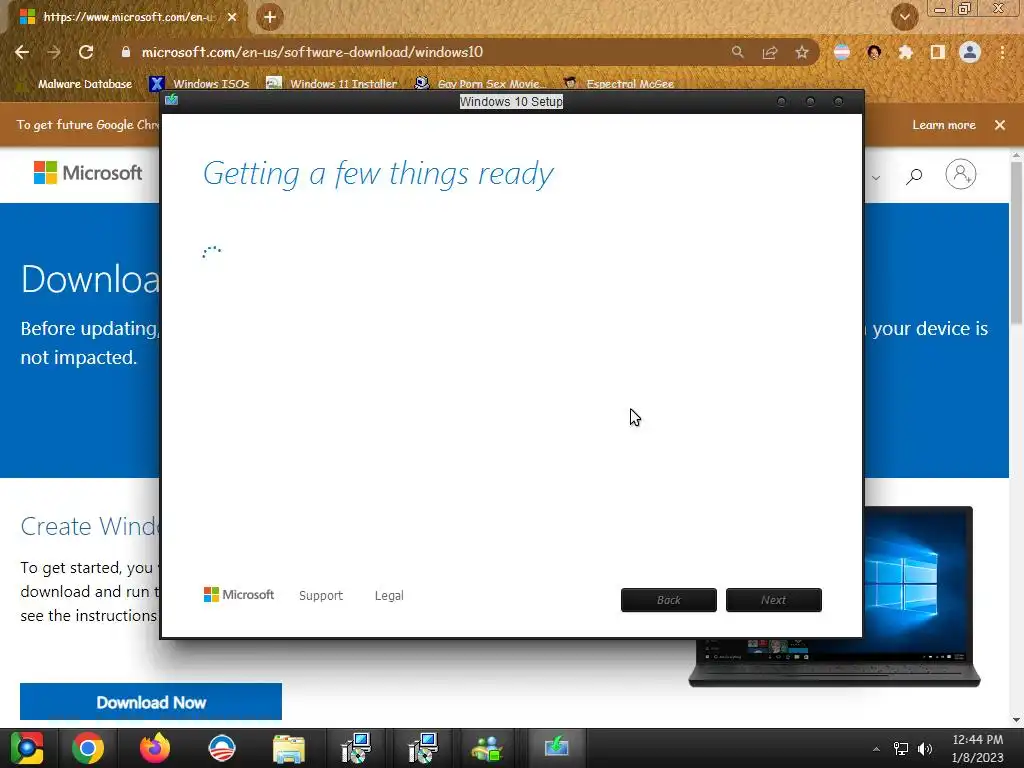Viewport: 1024px width, 768px height.
Task: Click Back button in Windows 10 Setup
Action: click(669, 600)
